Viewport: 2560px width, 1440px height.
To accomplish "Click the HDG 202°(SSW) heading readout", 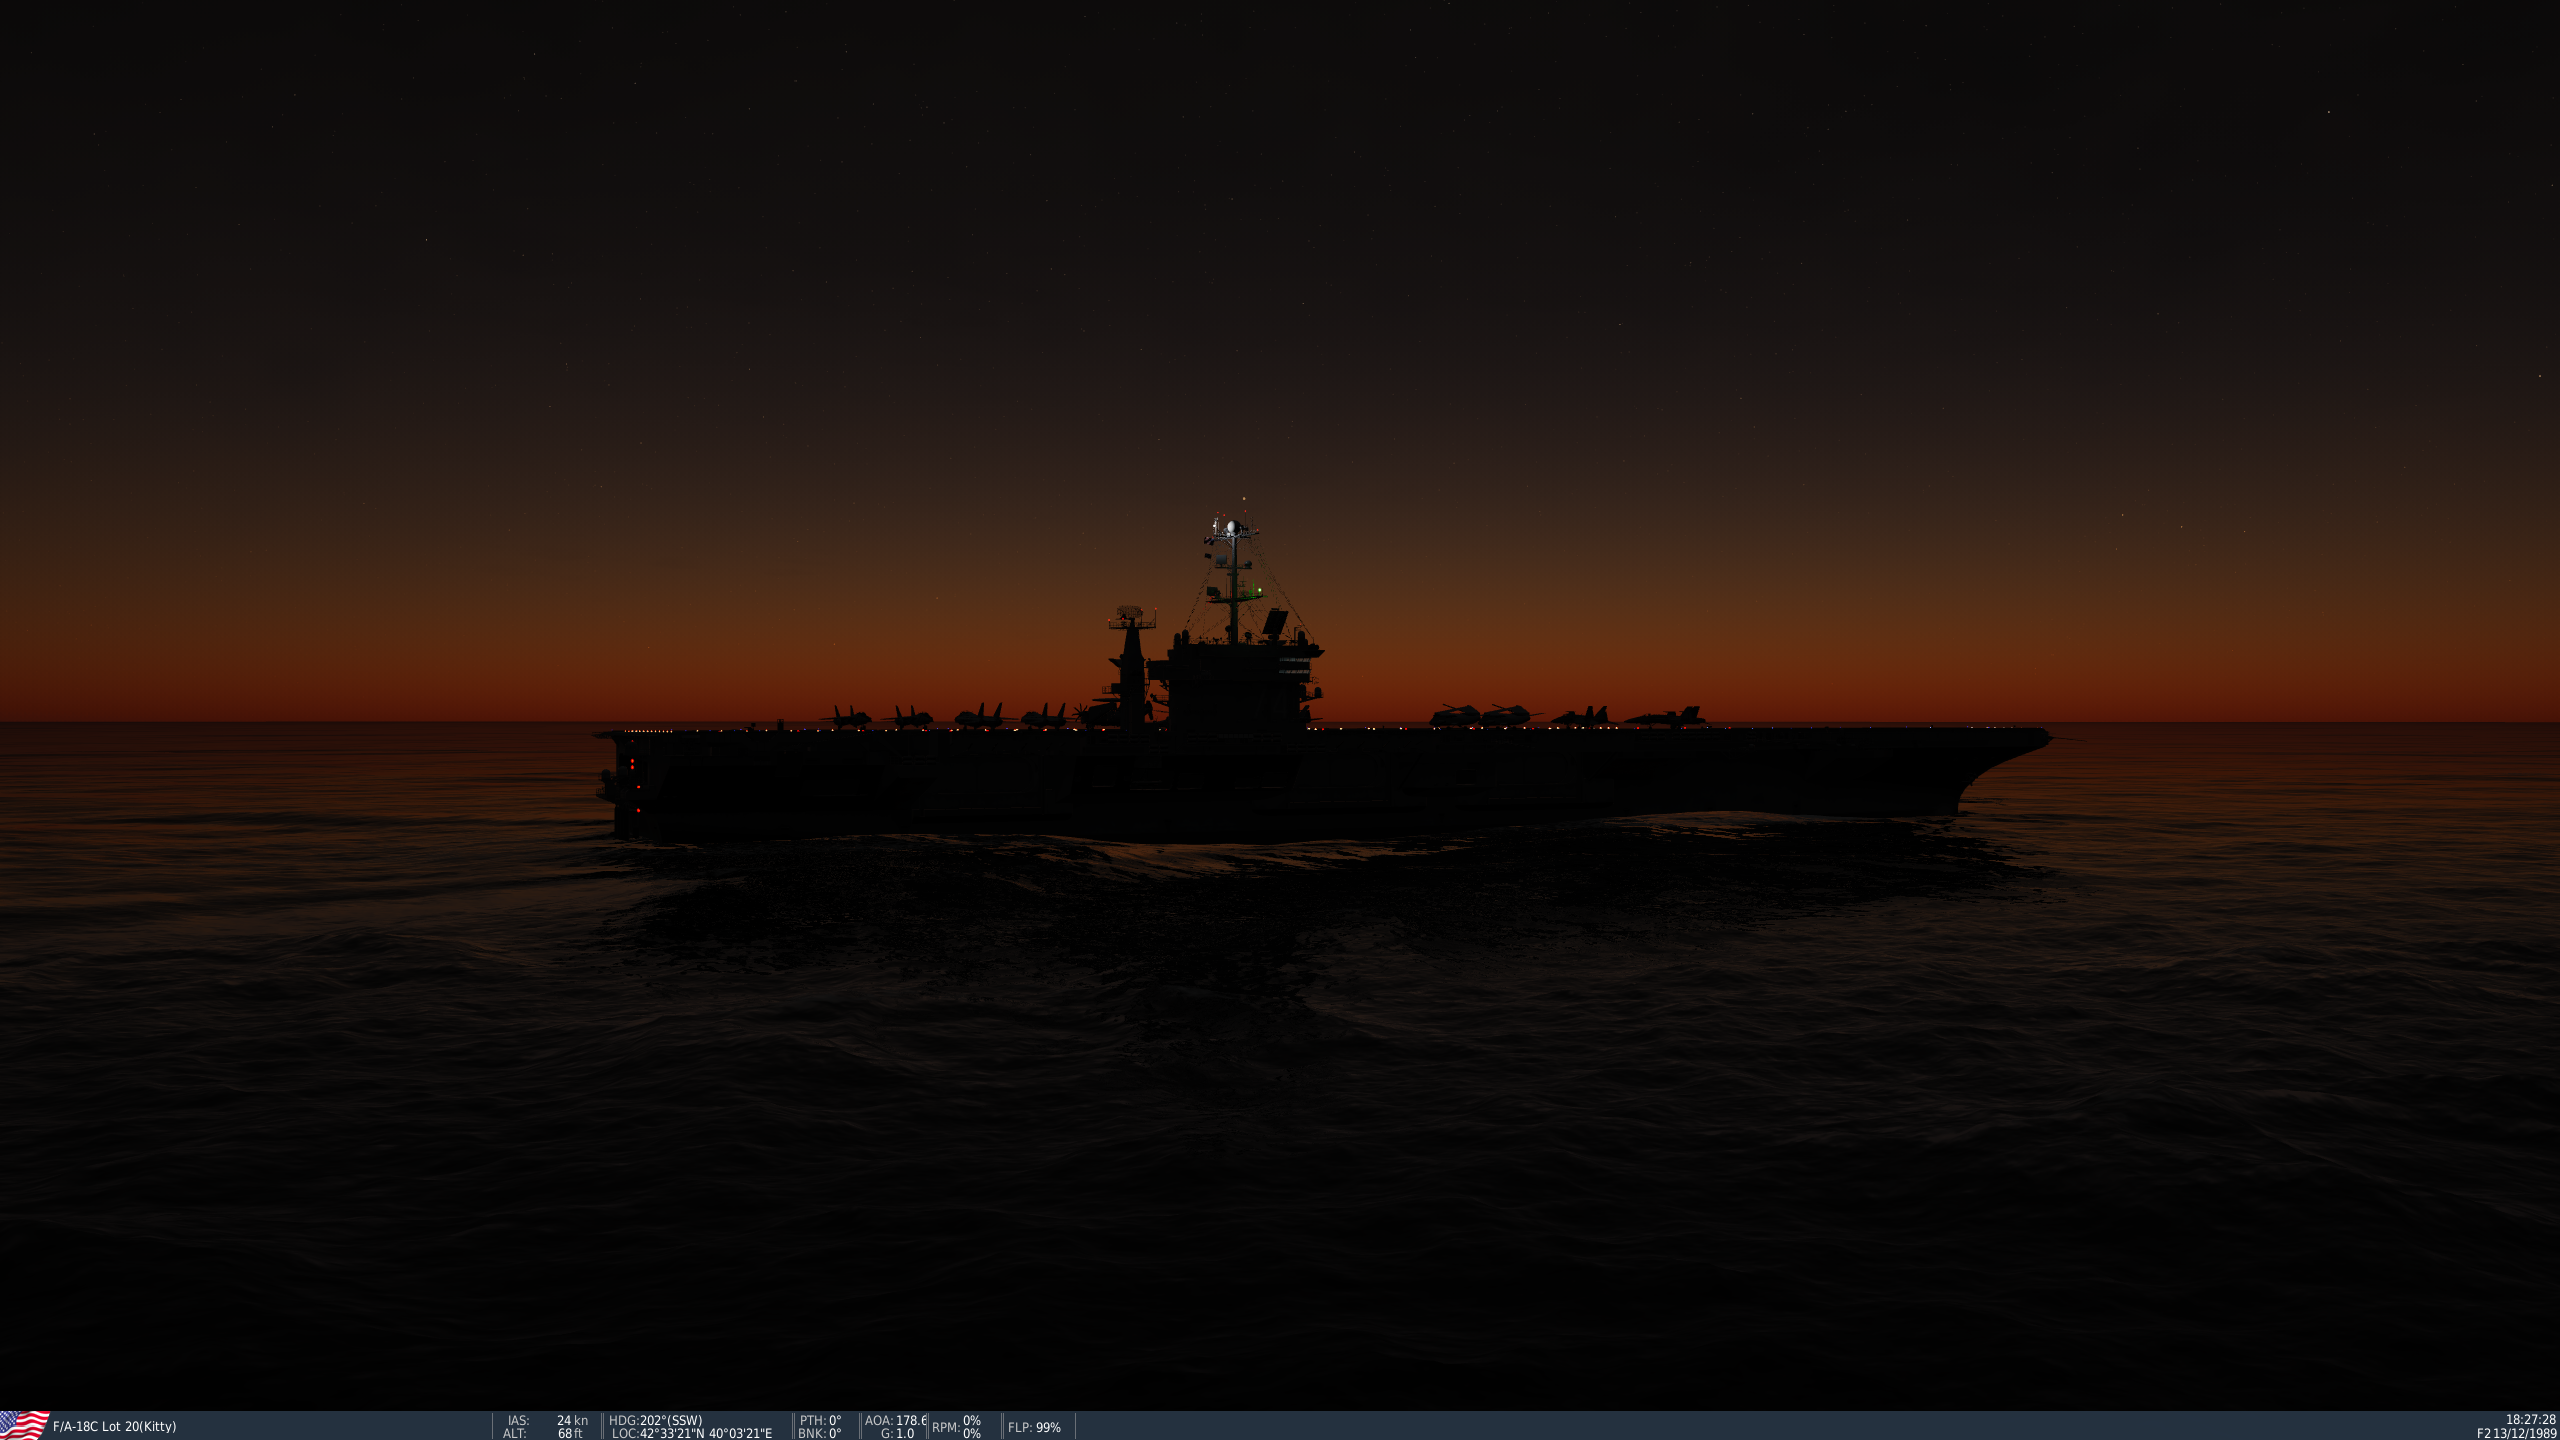I will pos(656,1420).
